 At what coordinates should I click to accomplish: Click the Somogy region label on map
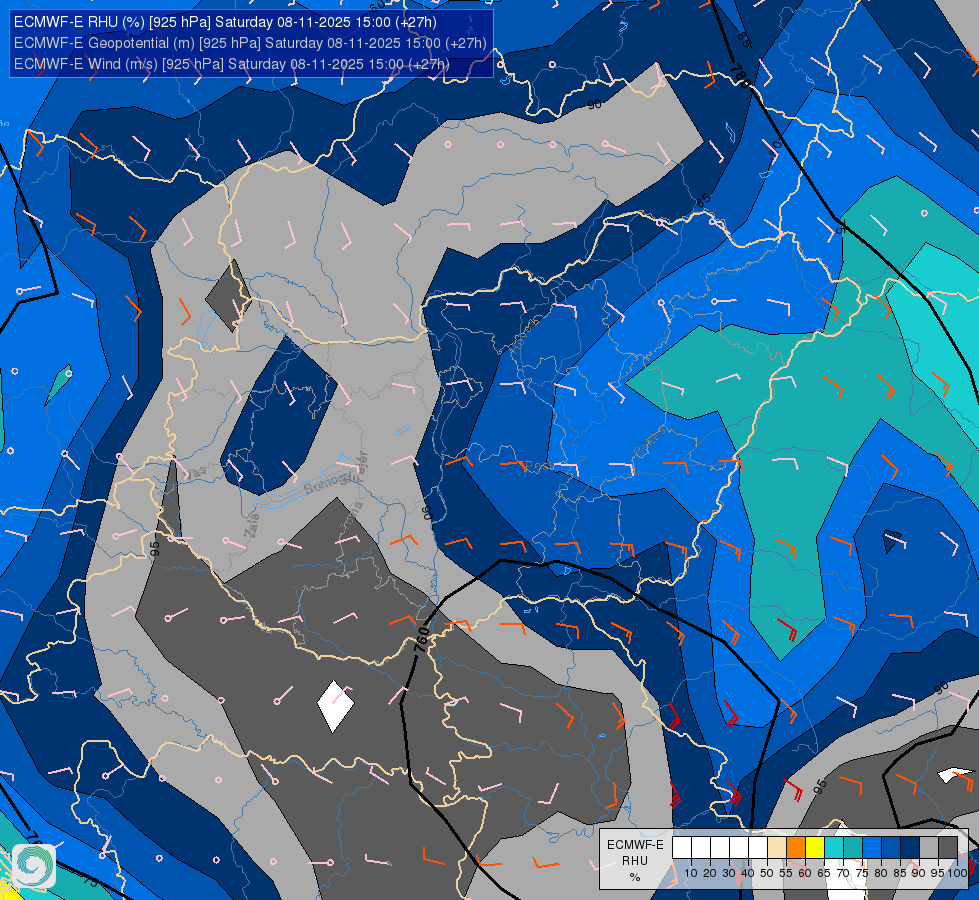pyautogui.click(x=330, y=482)
